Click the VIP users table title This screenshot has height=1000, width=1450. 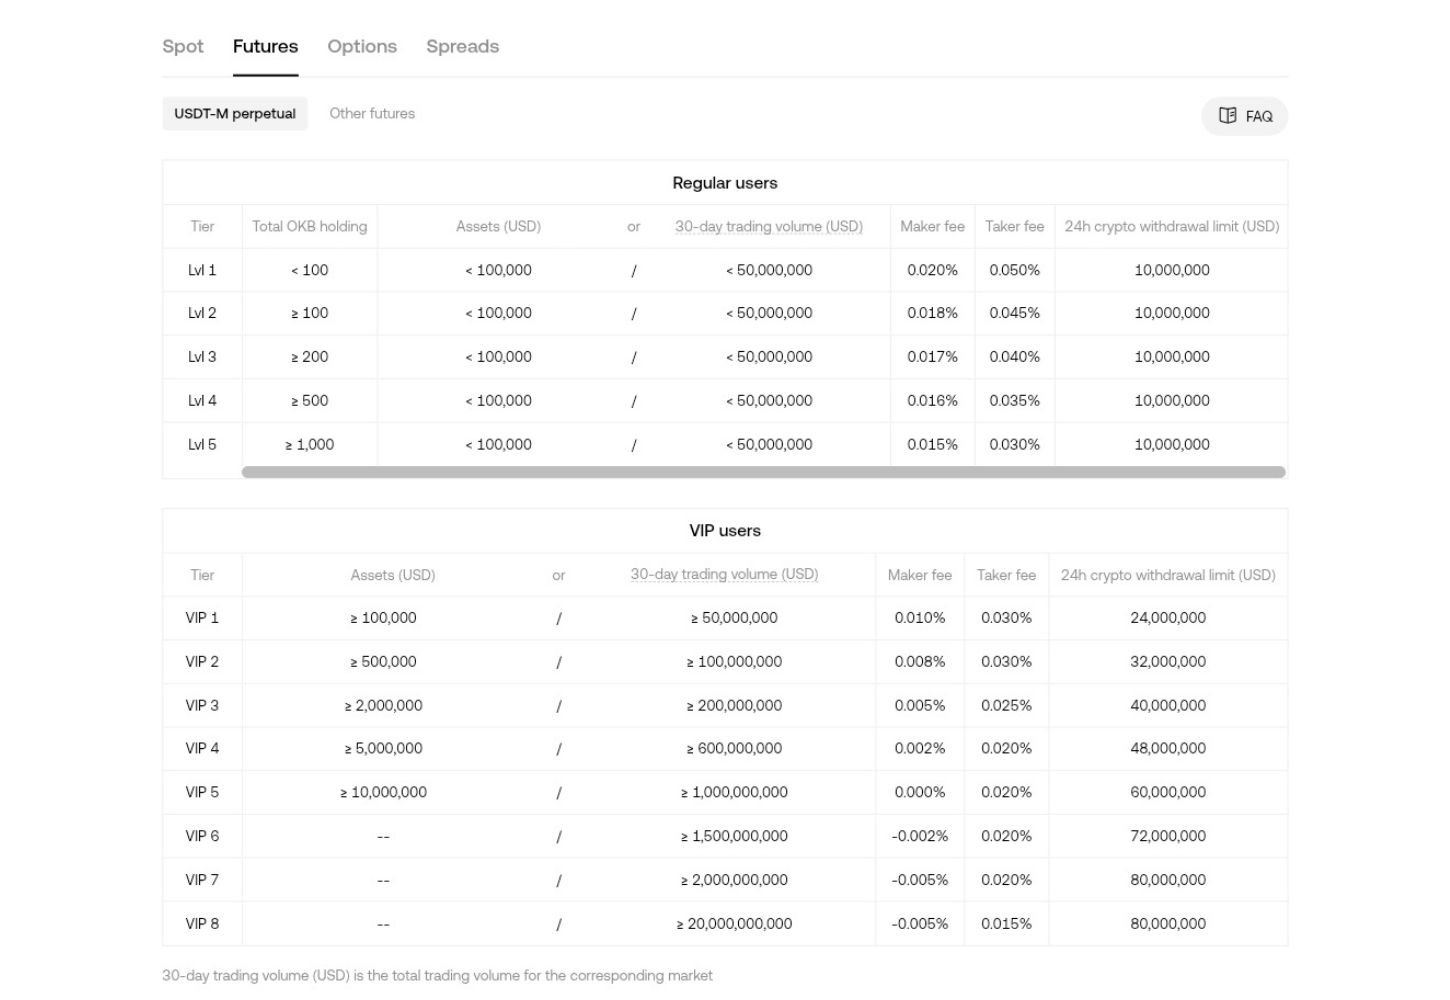(725, 531)
